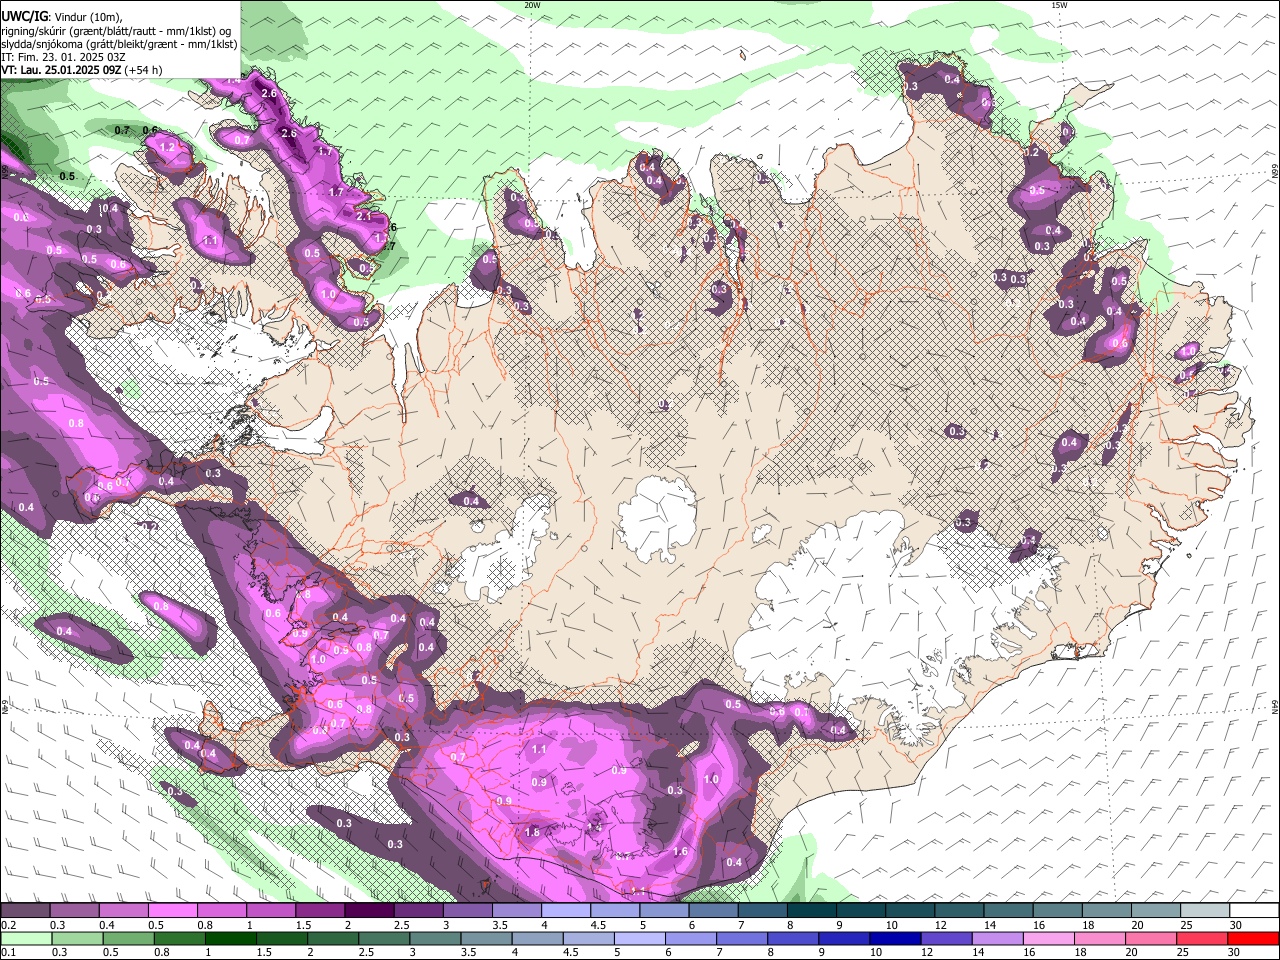Viewport: 1280px width, 960px height.
Task: Pick the top legend swatch between 4 and 4.5
Action: tap(566, 911)
